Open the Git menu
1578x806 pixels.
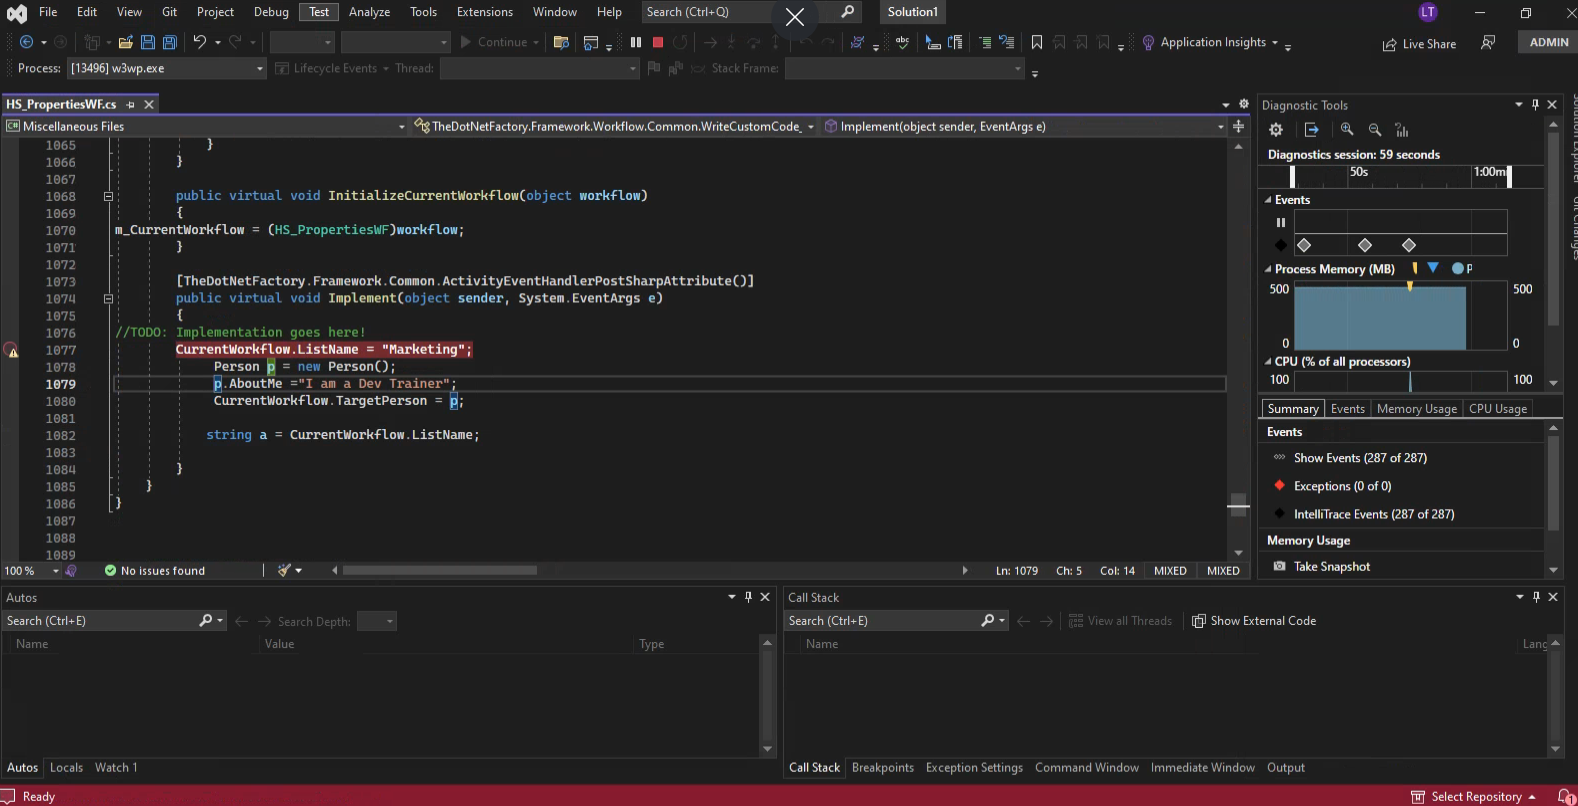[169, 12]
